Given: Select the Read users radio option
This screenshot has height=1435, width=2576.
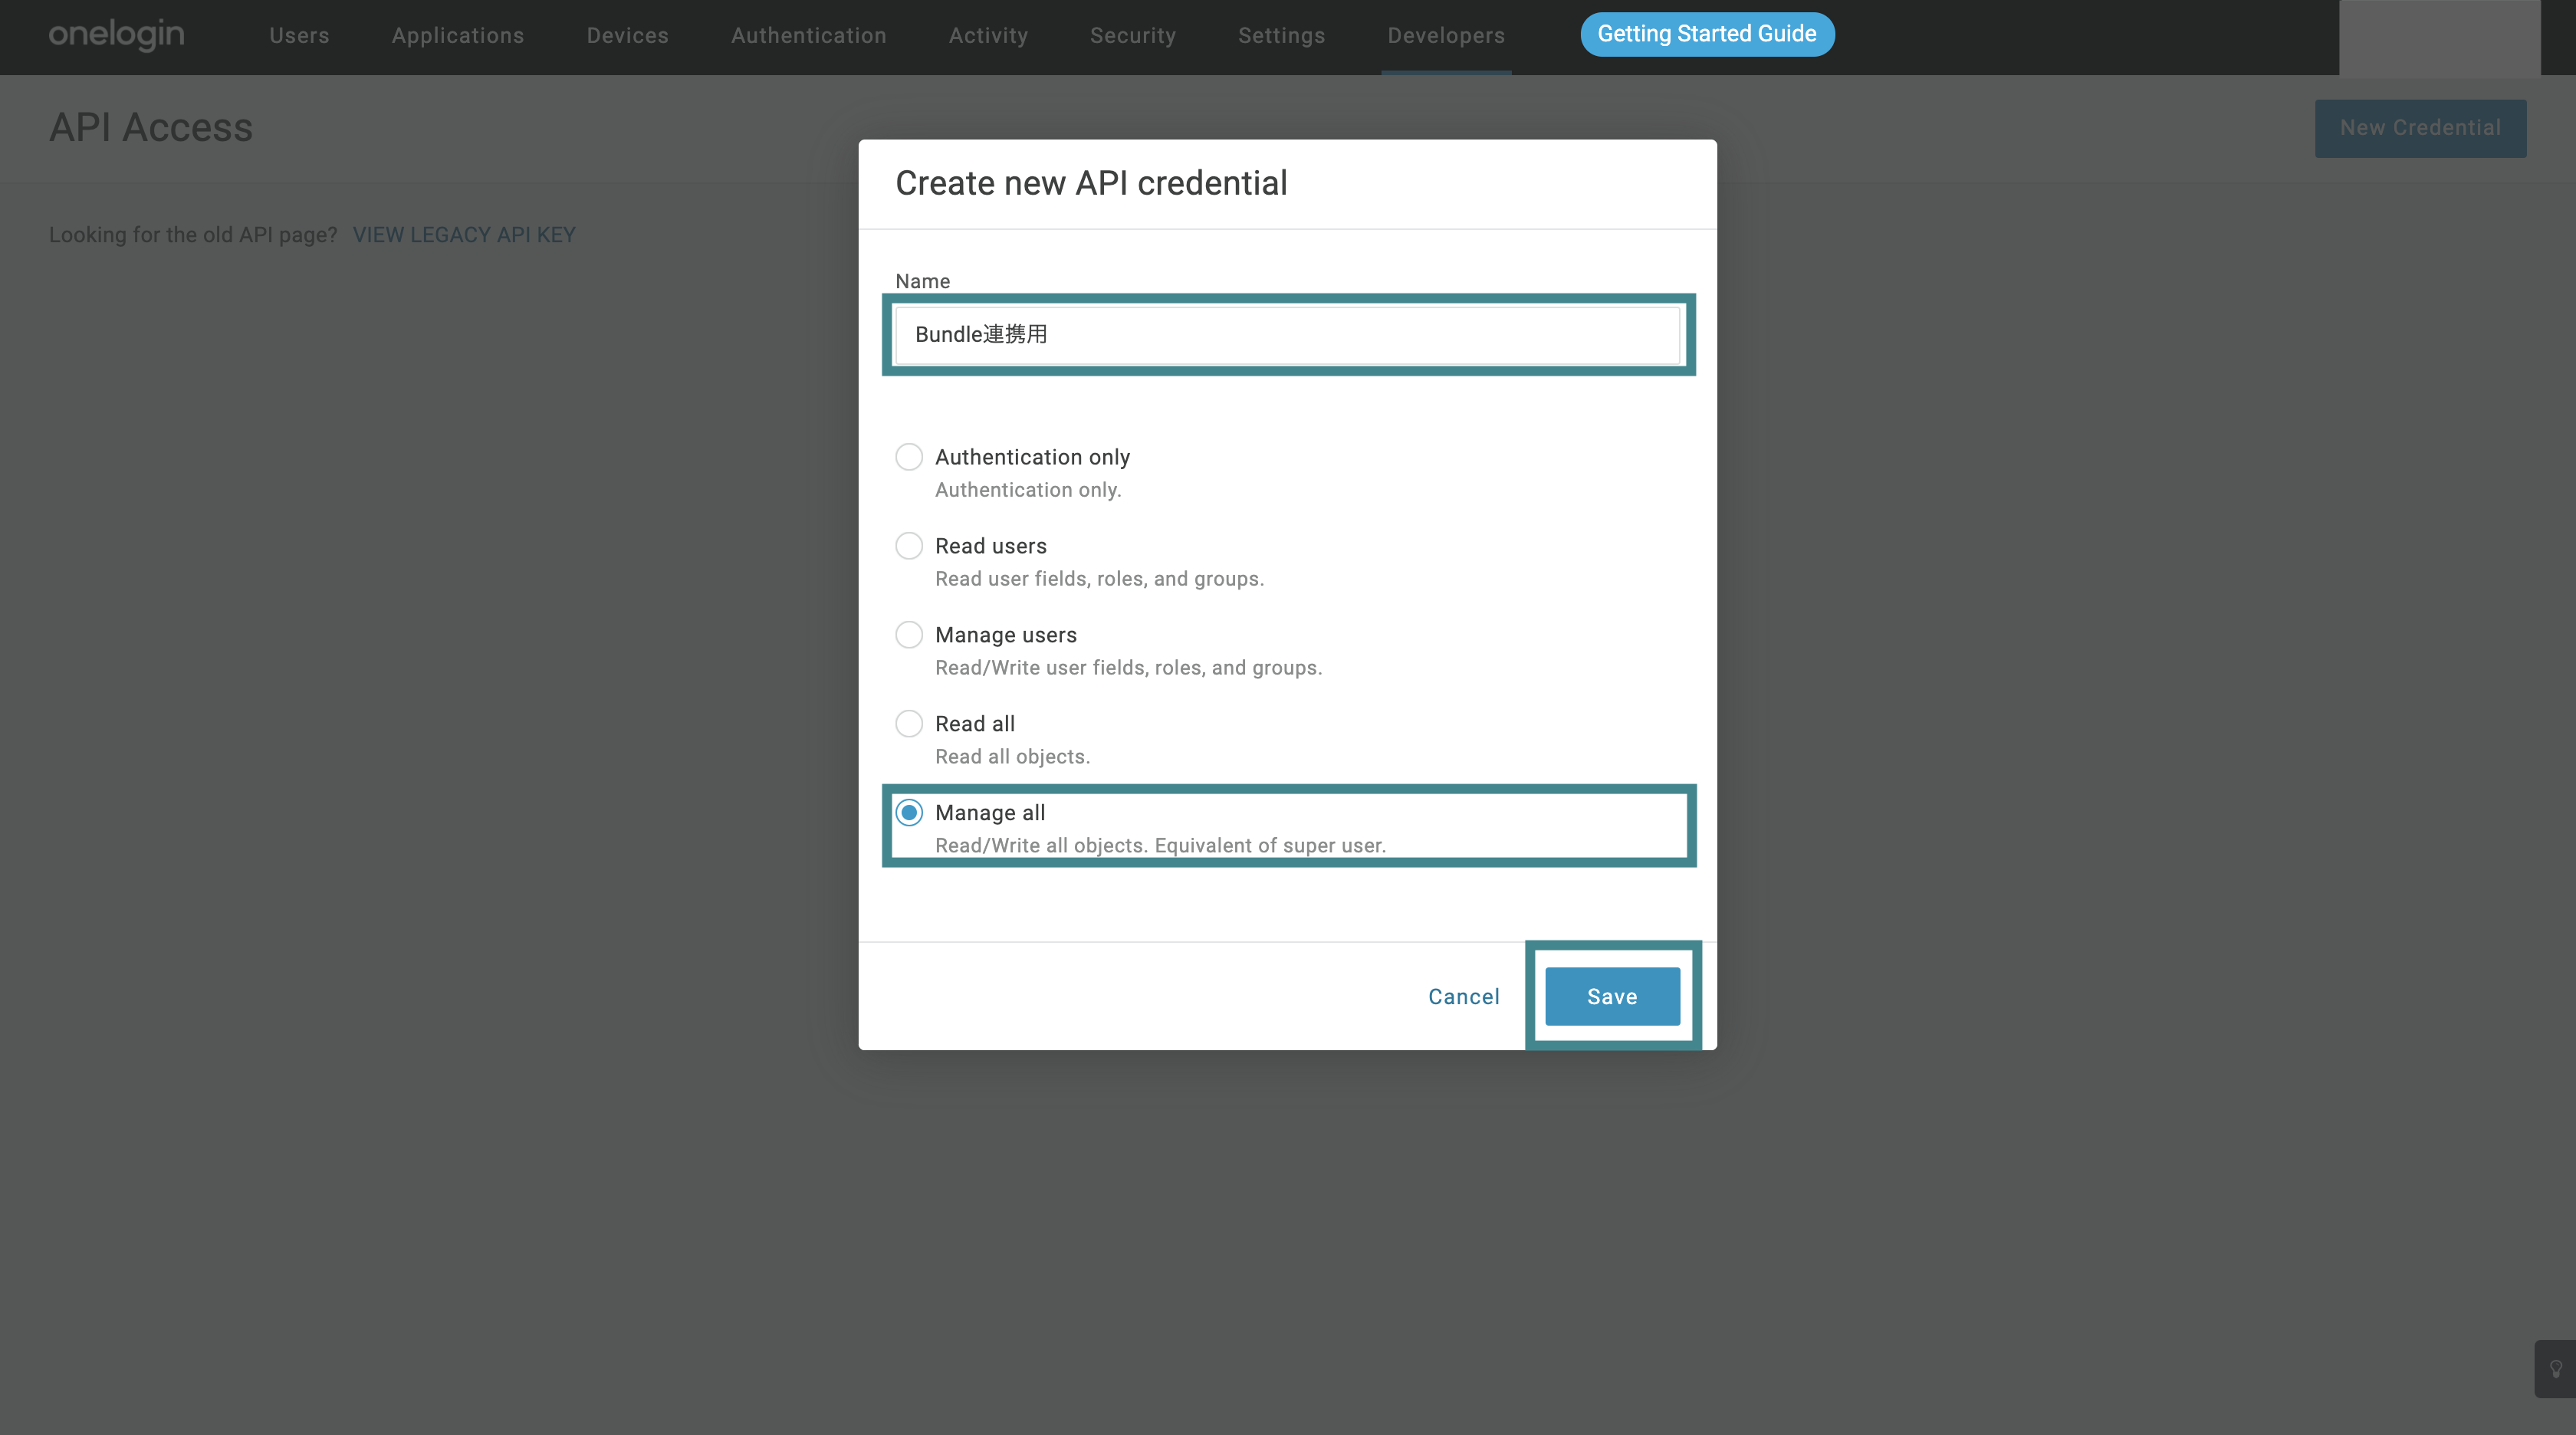Looking at the screenshot, I should 909,546.
